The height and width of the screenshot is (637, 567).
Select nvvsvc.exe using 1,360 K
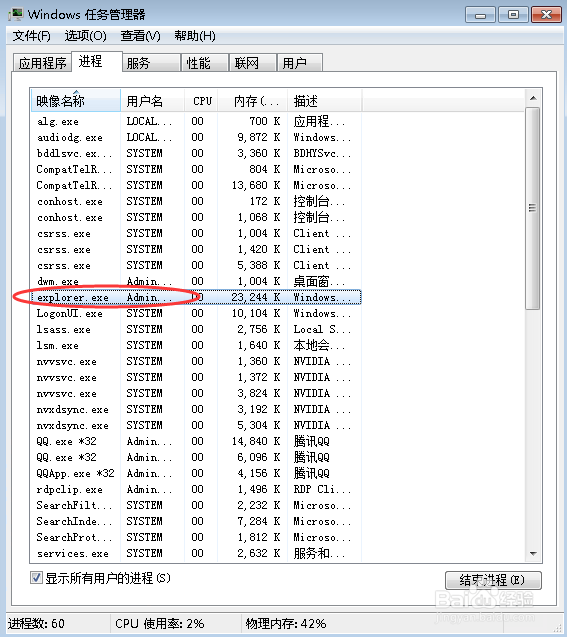pos(196,361)
